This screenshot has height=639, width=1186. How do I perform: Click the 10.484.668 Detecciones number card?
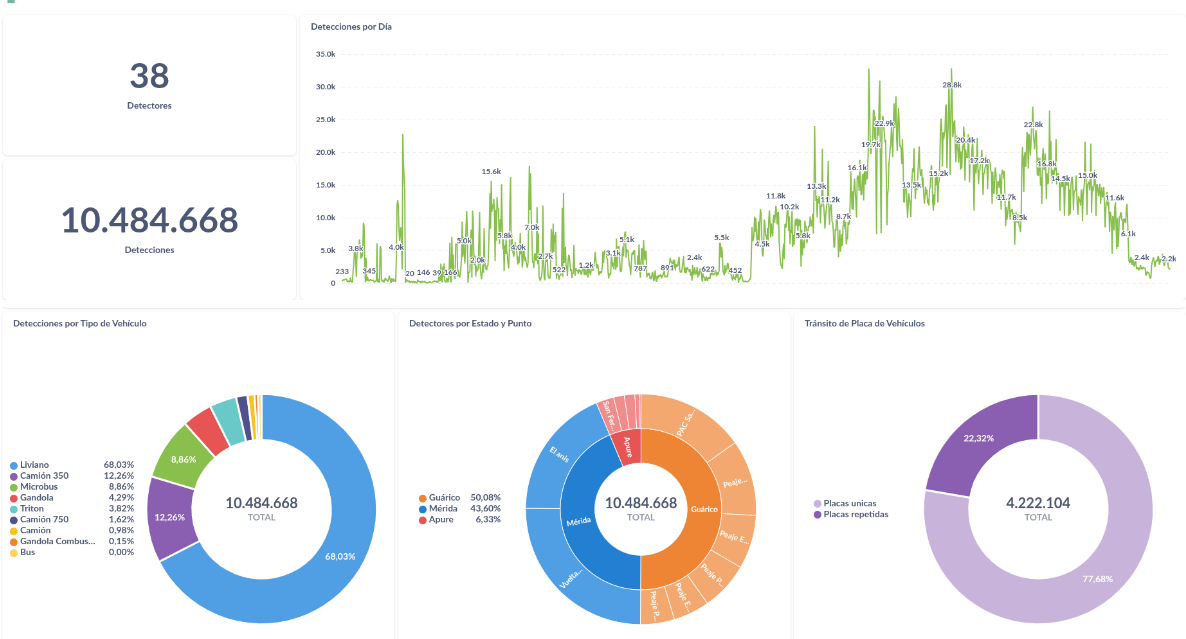pos(149,228)
